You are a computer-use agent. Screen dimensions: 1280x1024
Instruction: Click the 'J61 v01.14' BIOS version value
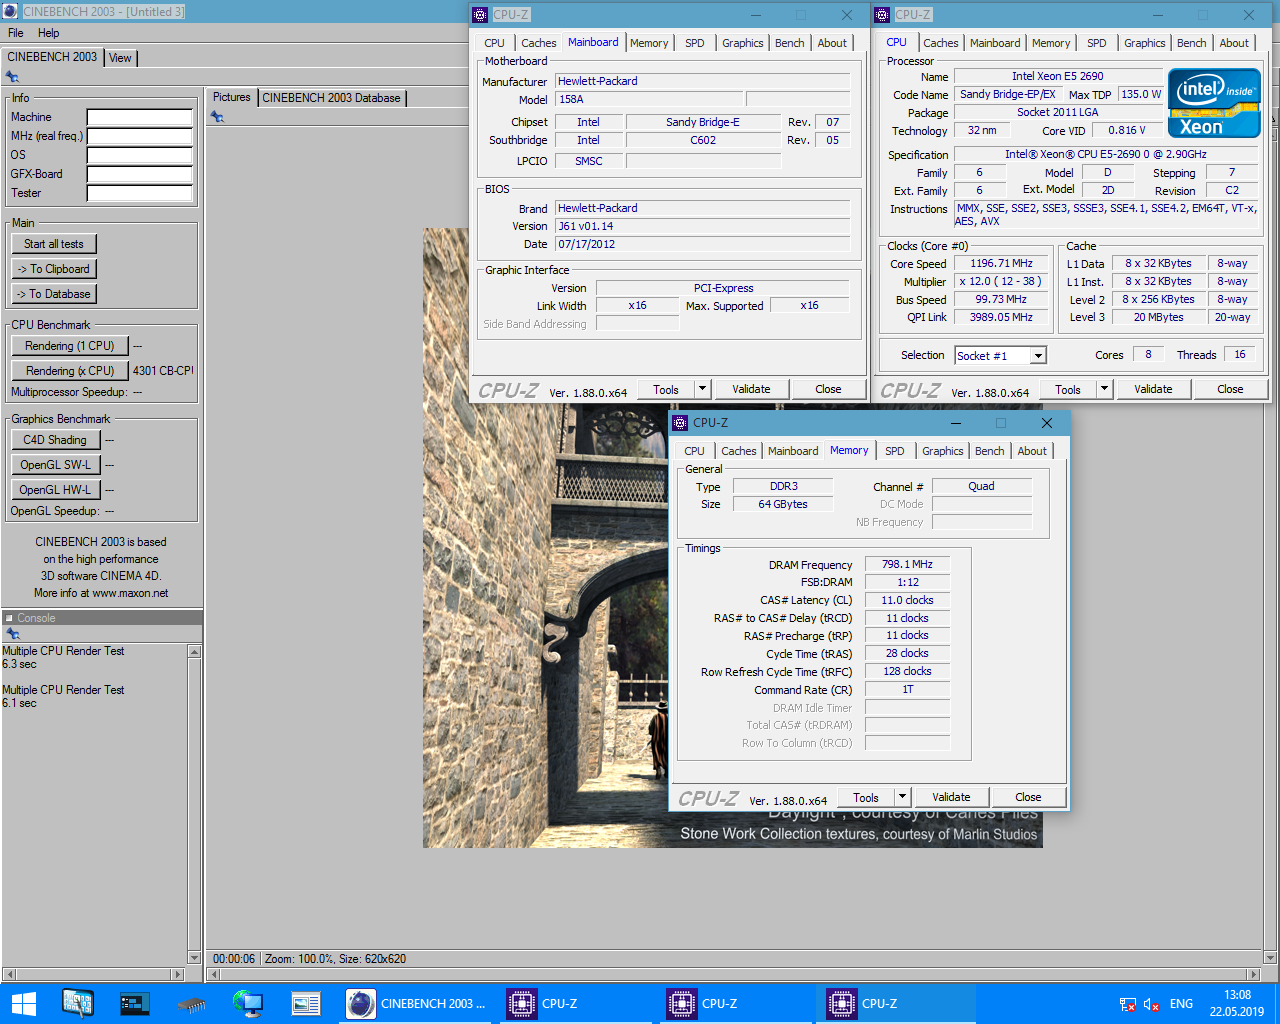click(x=703, y=226)
